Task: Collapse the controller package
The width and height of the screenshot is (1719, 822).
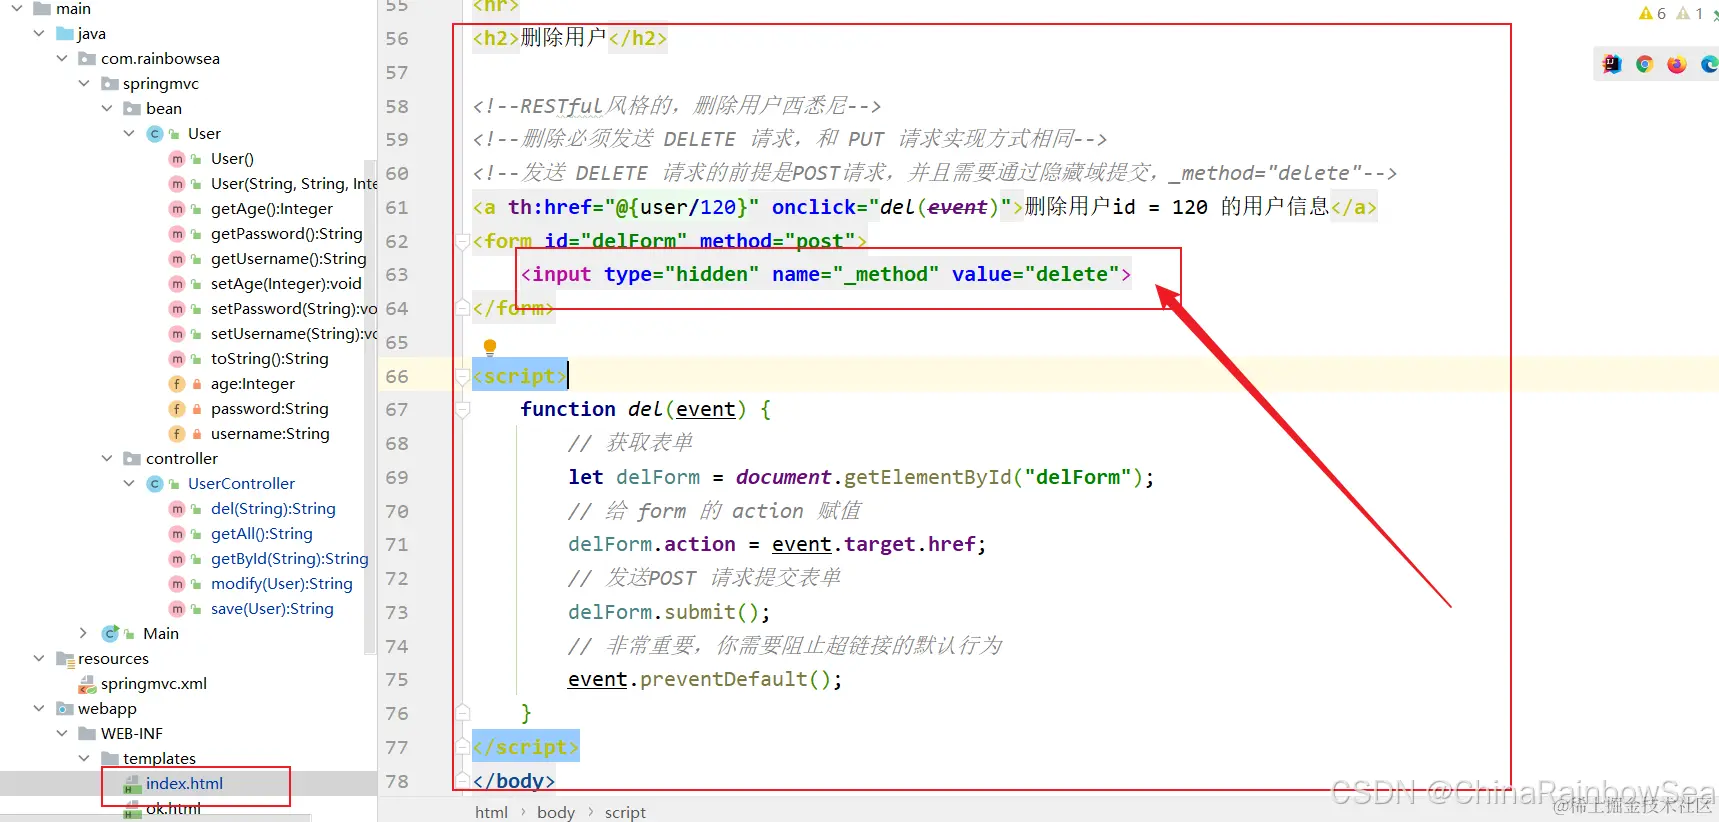Action: (107, 458)
